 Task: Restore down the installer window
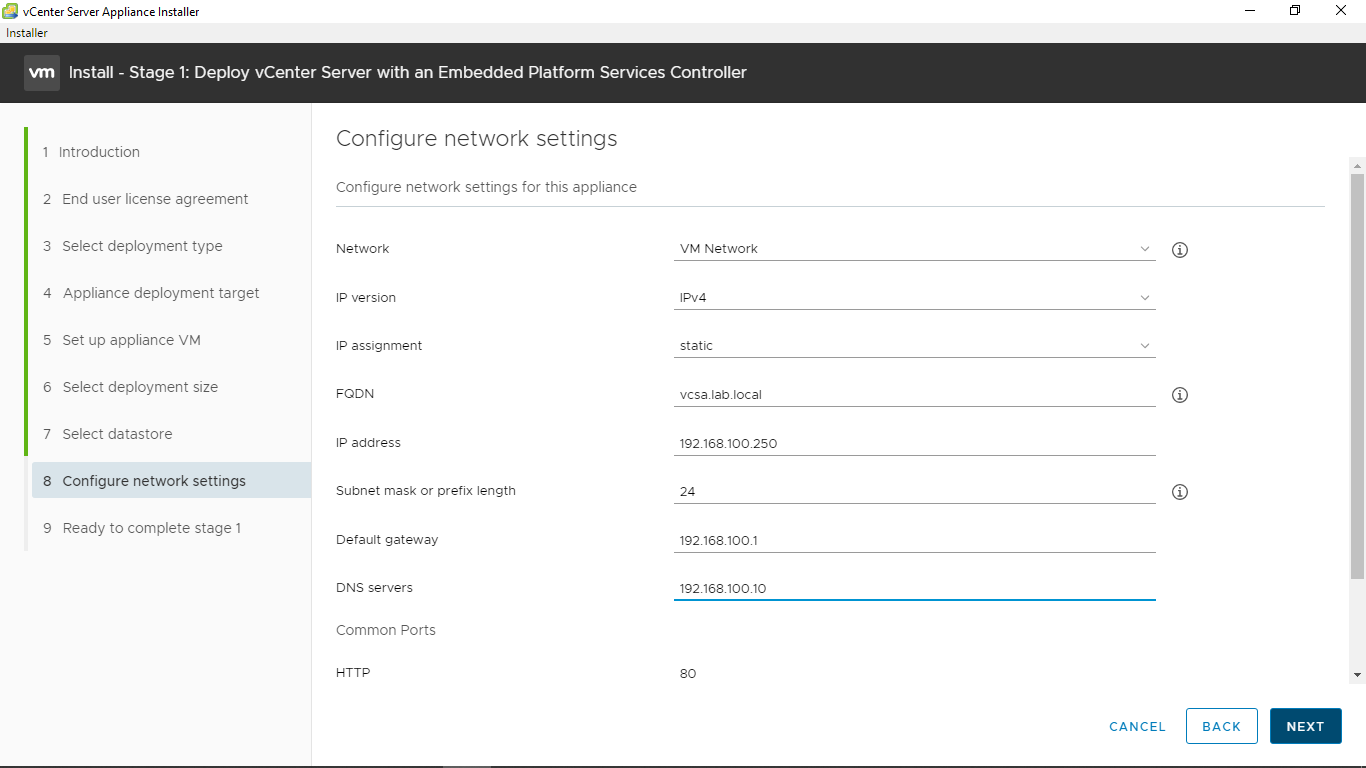(1295, 11)
